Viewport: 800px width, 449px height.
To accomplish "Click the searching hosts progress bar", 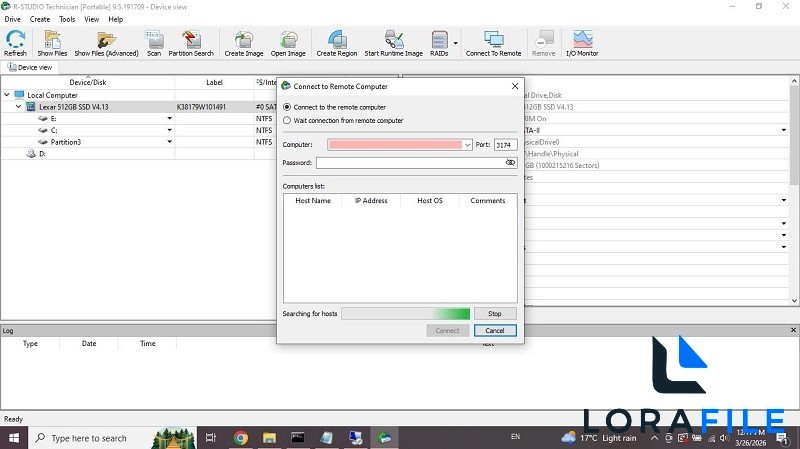I will click(x=406, y=314).
